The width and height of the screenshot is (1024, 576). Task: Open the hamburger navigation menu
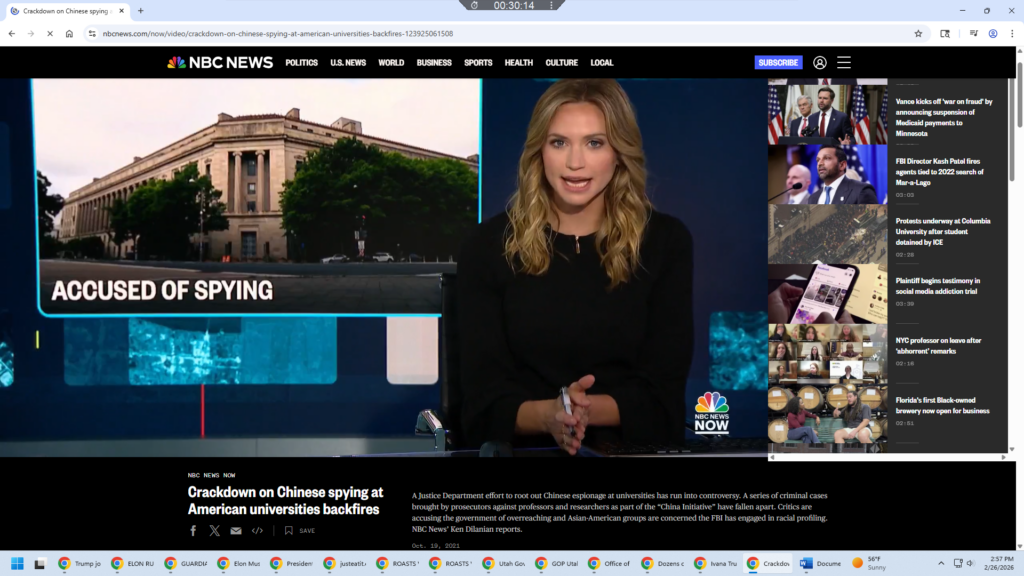(x=844, y=62)
